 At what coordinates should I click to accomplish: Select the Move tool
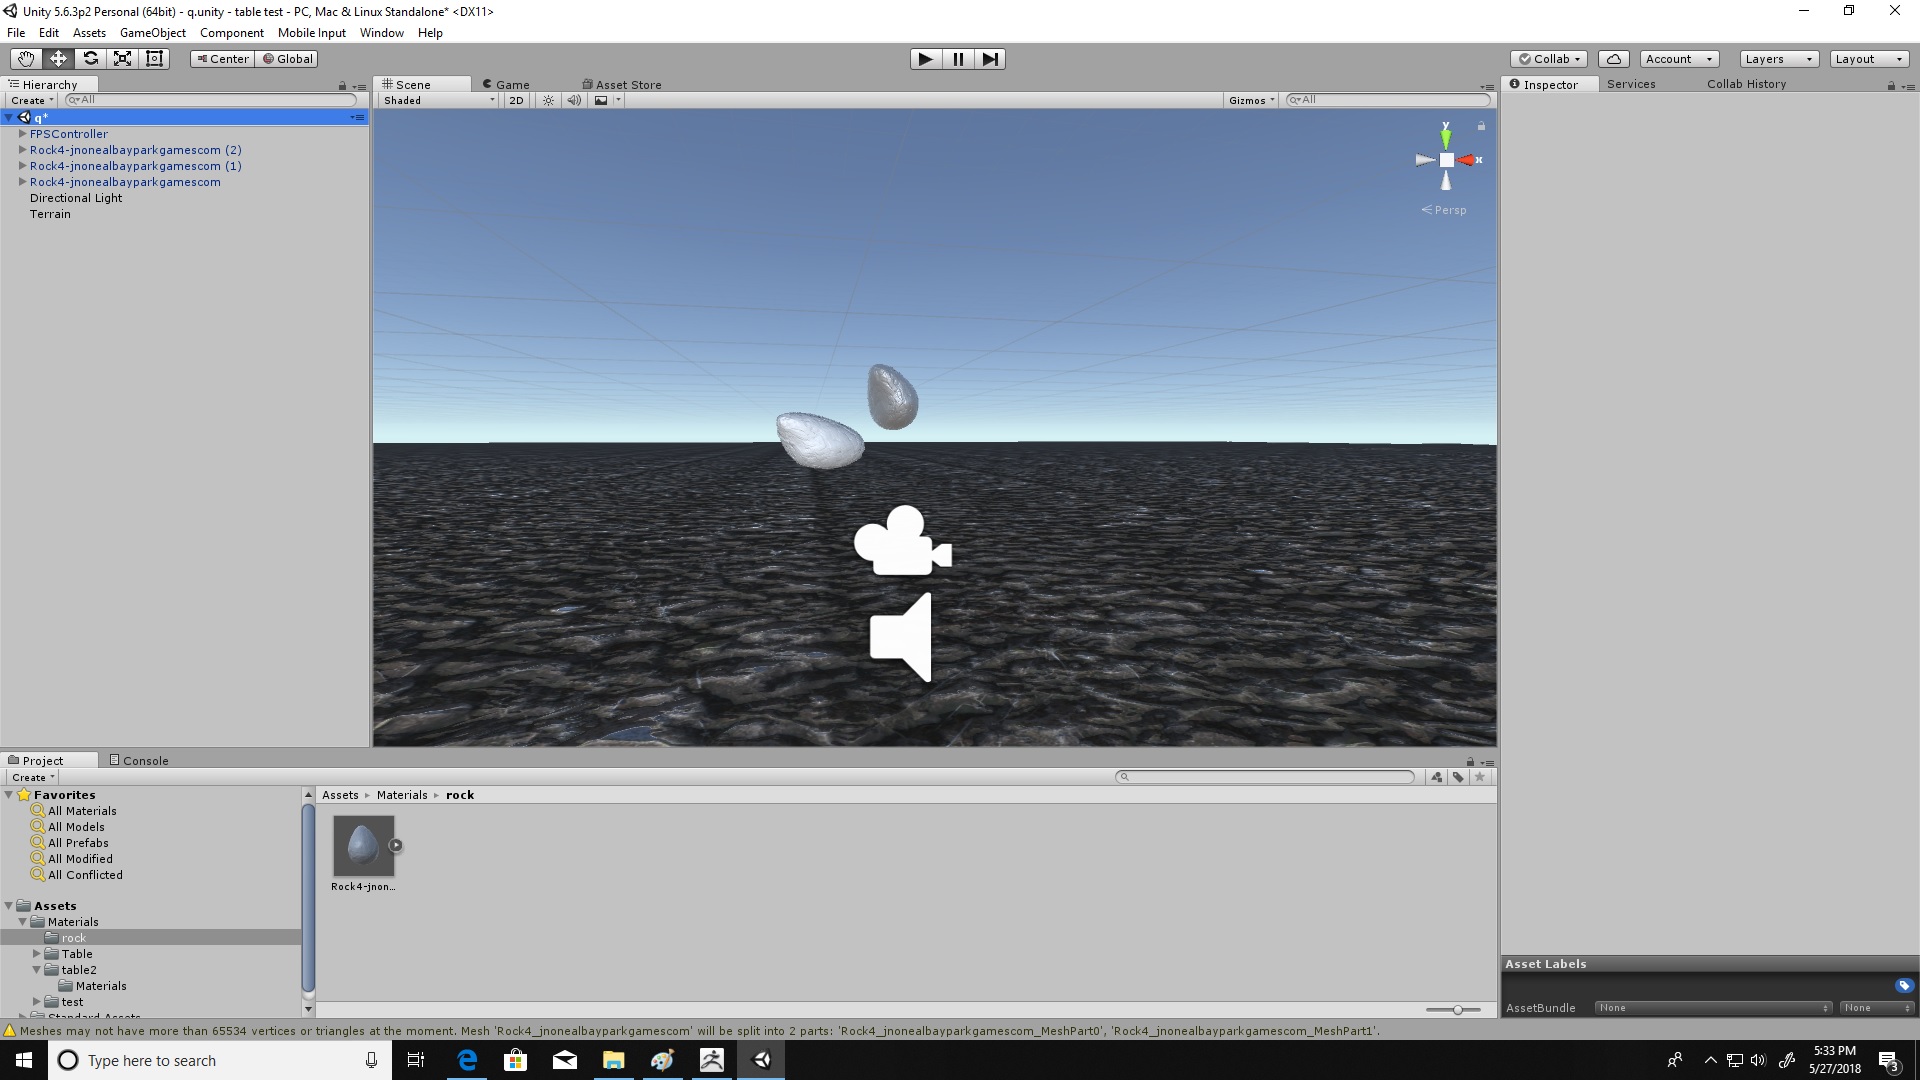click(58, 59)
